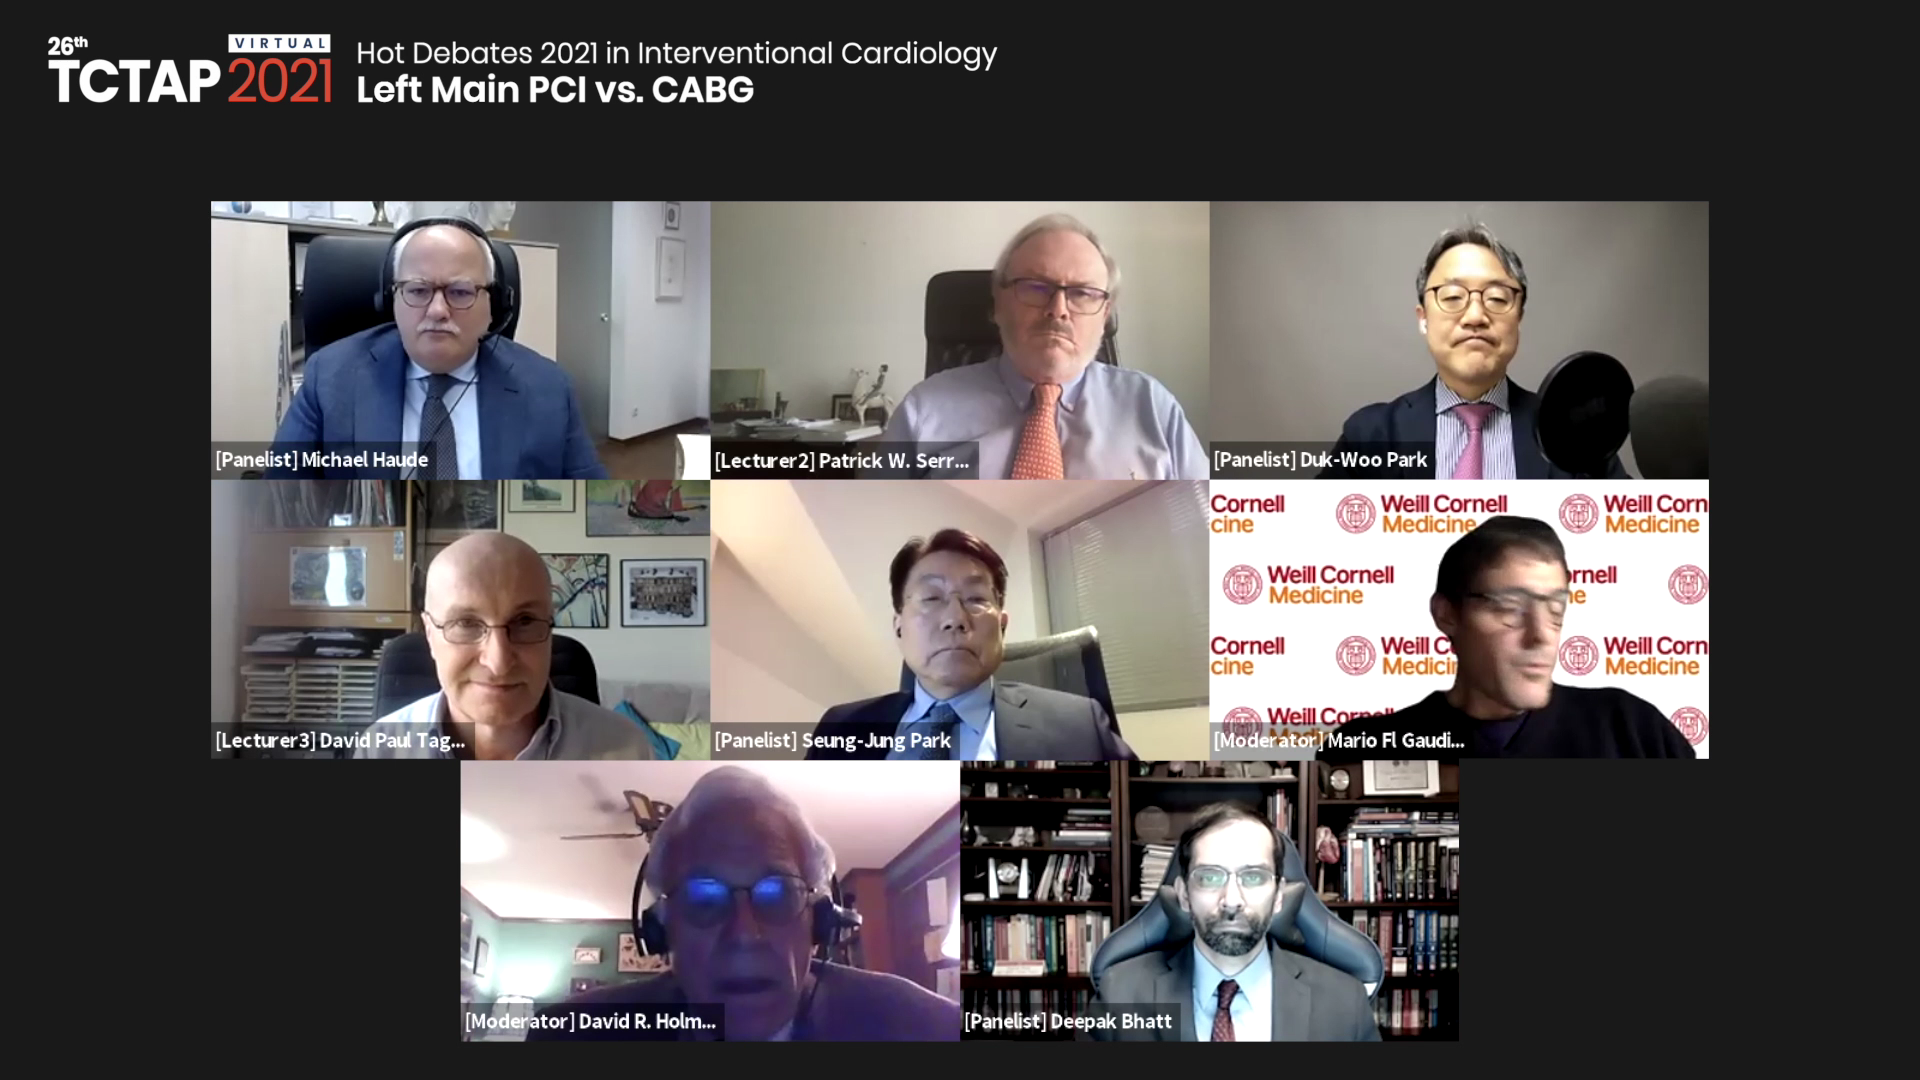Select Deepak Bhatt's video tile
The width and height of the screenshot is (1920, 1080).
[1209, 901]
